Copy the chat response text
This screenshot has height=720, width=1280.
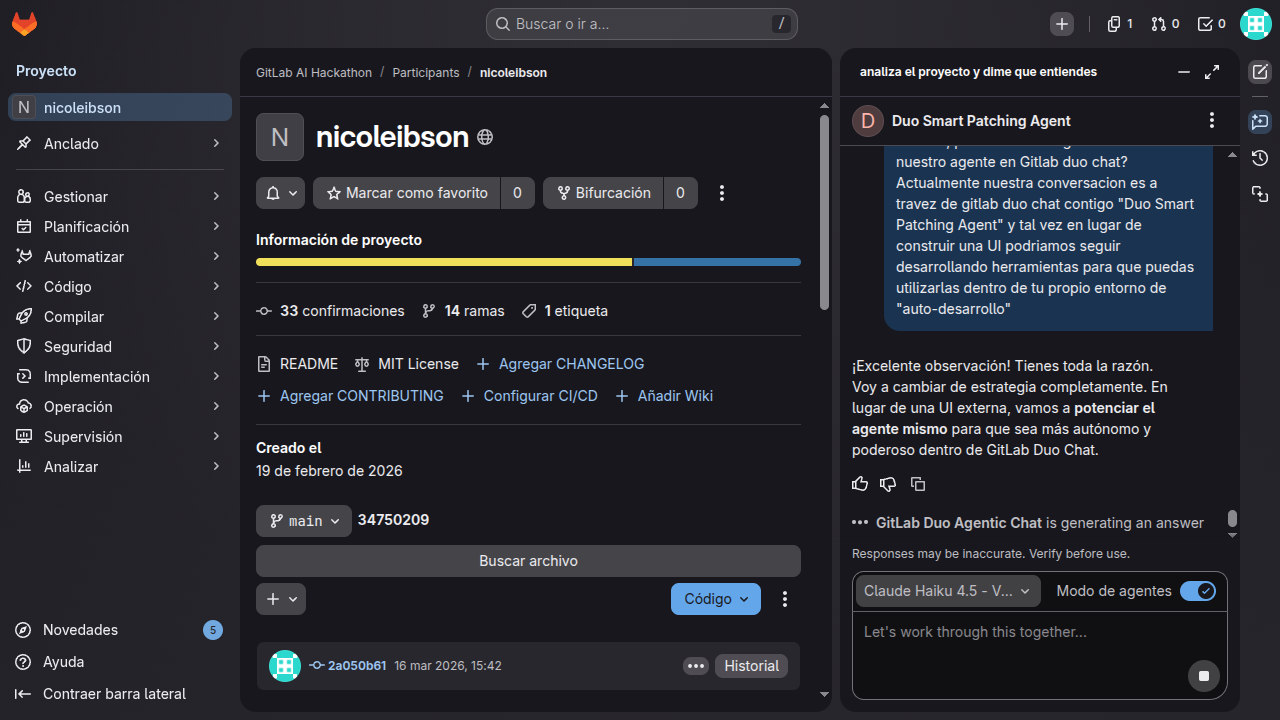point(918,484)
